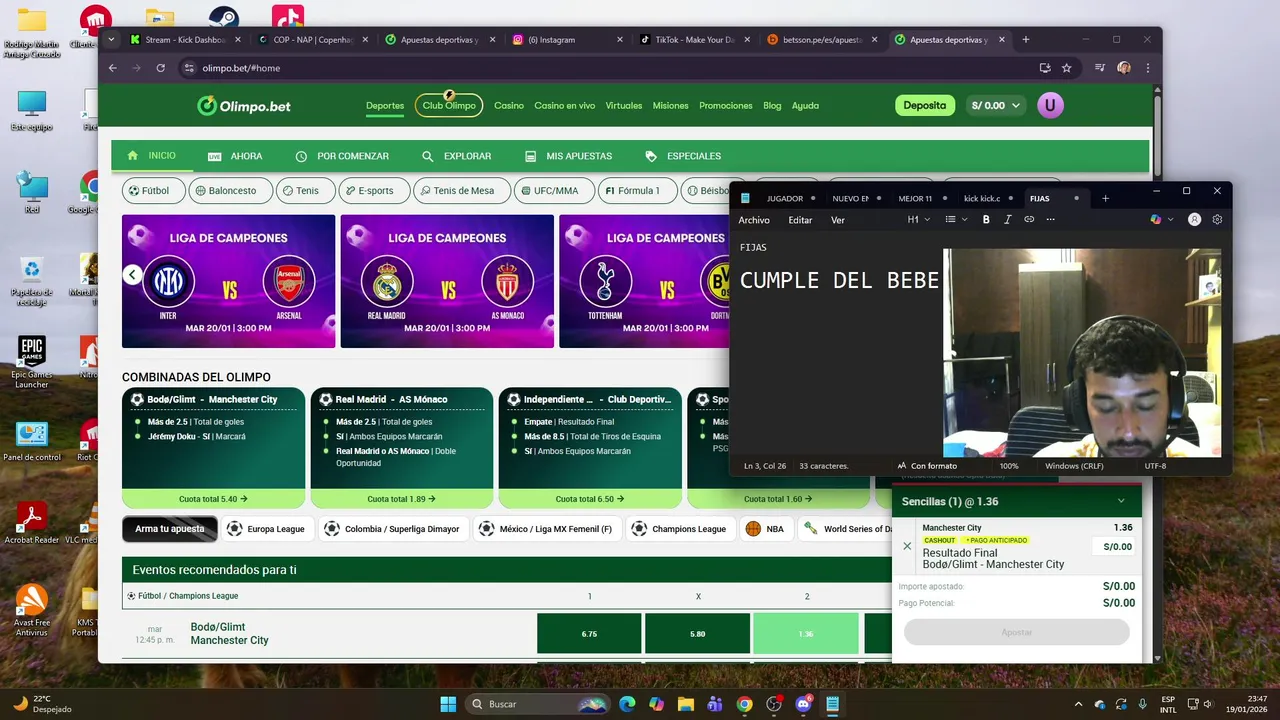Screen dimensions: 1280x720
Task: Pick the 5.80 draw odds
Action: point(697,634)
